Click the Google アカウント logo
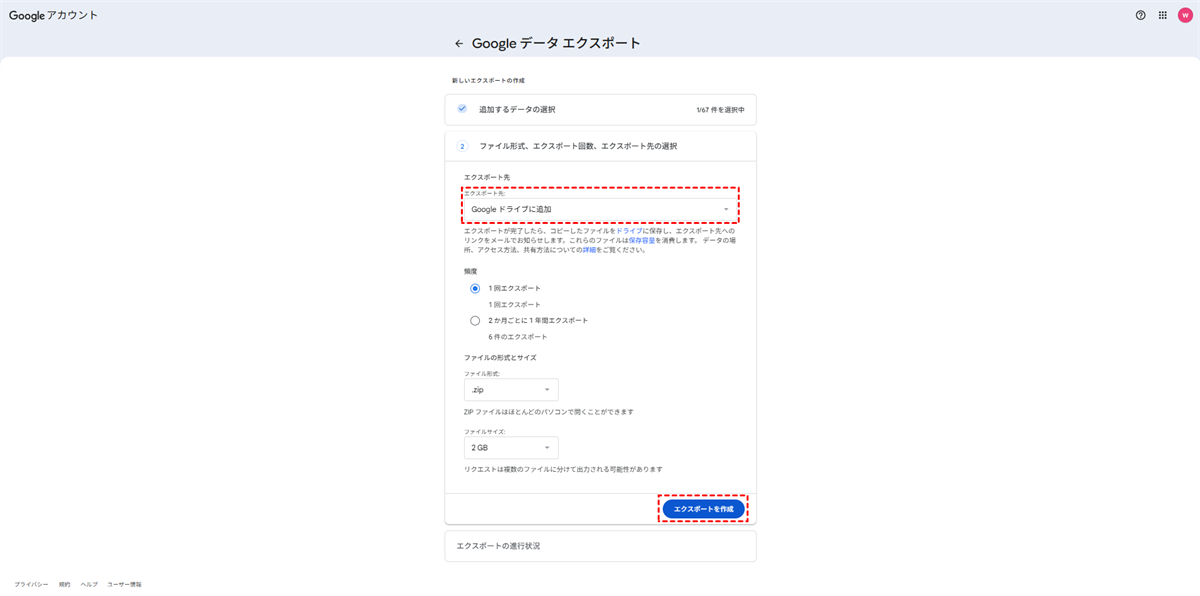Image resolution: width=1200 pixels, height=596 pixels. [54, 15]
